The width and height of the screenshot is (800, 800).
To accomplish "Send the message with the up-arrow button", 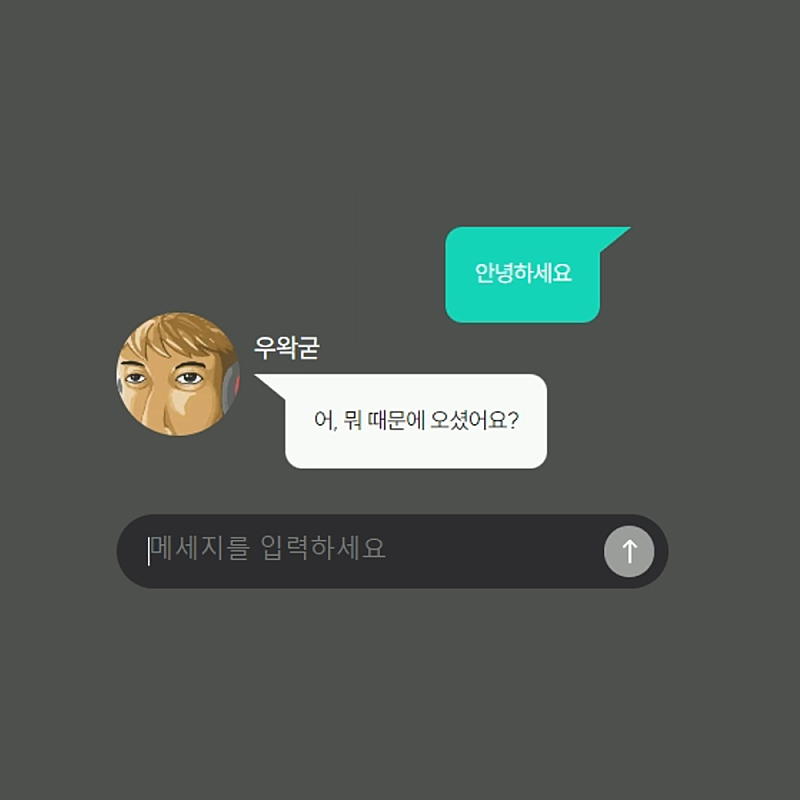I will tap(629, 551).
